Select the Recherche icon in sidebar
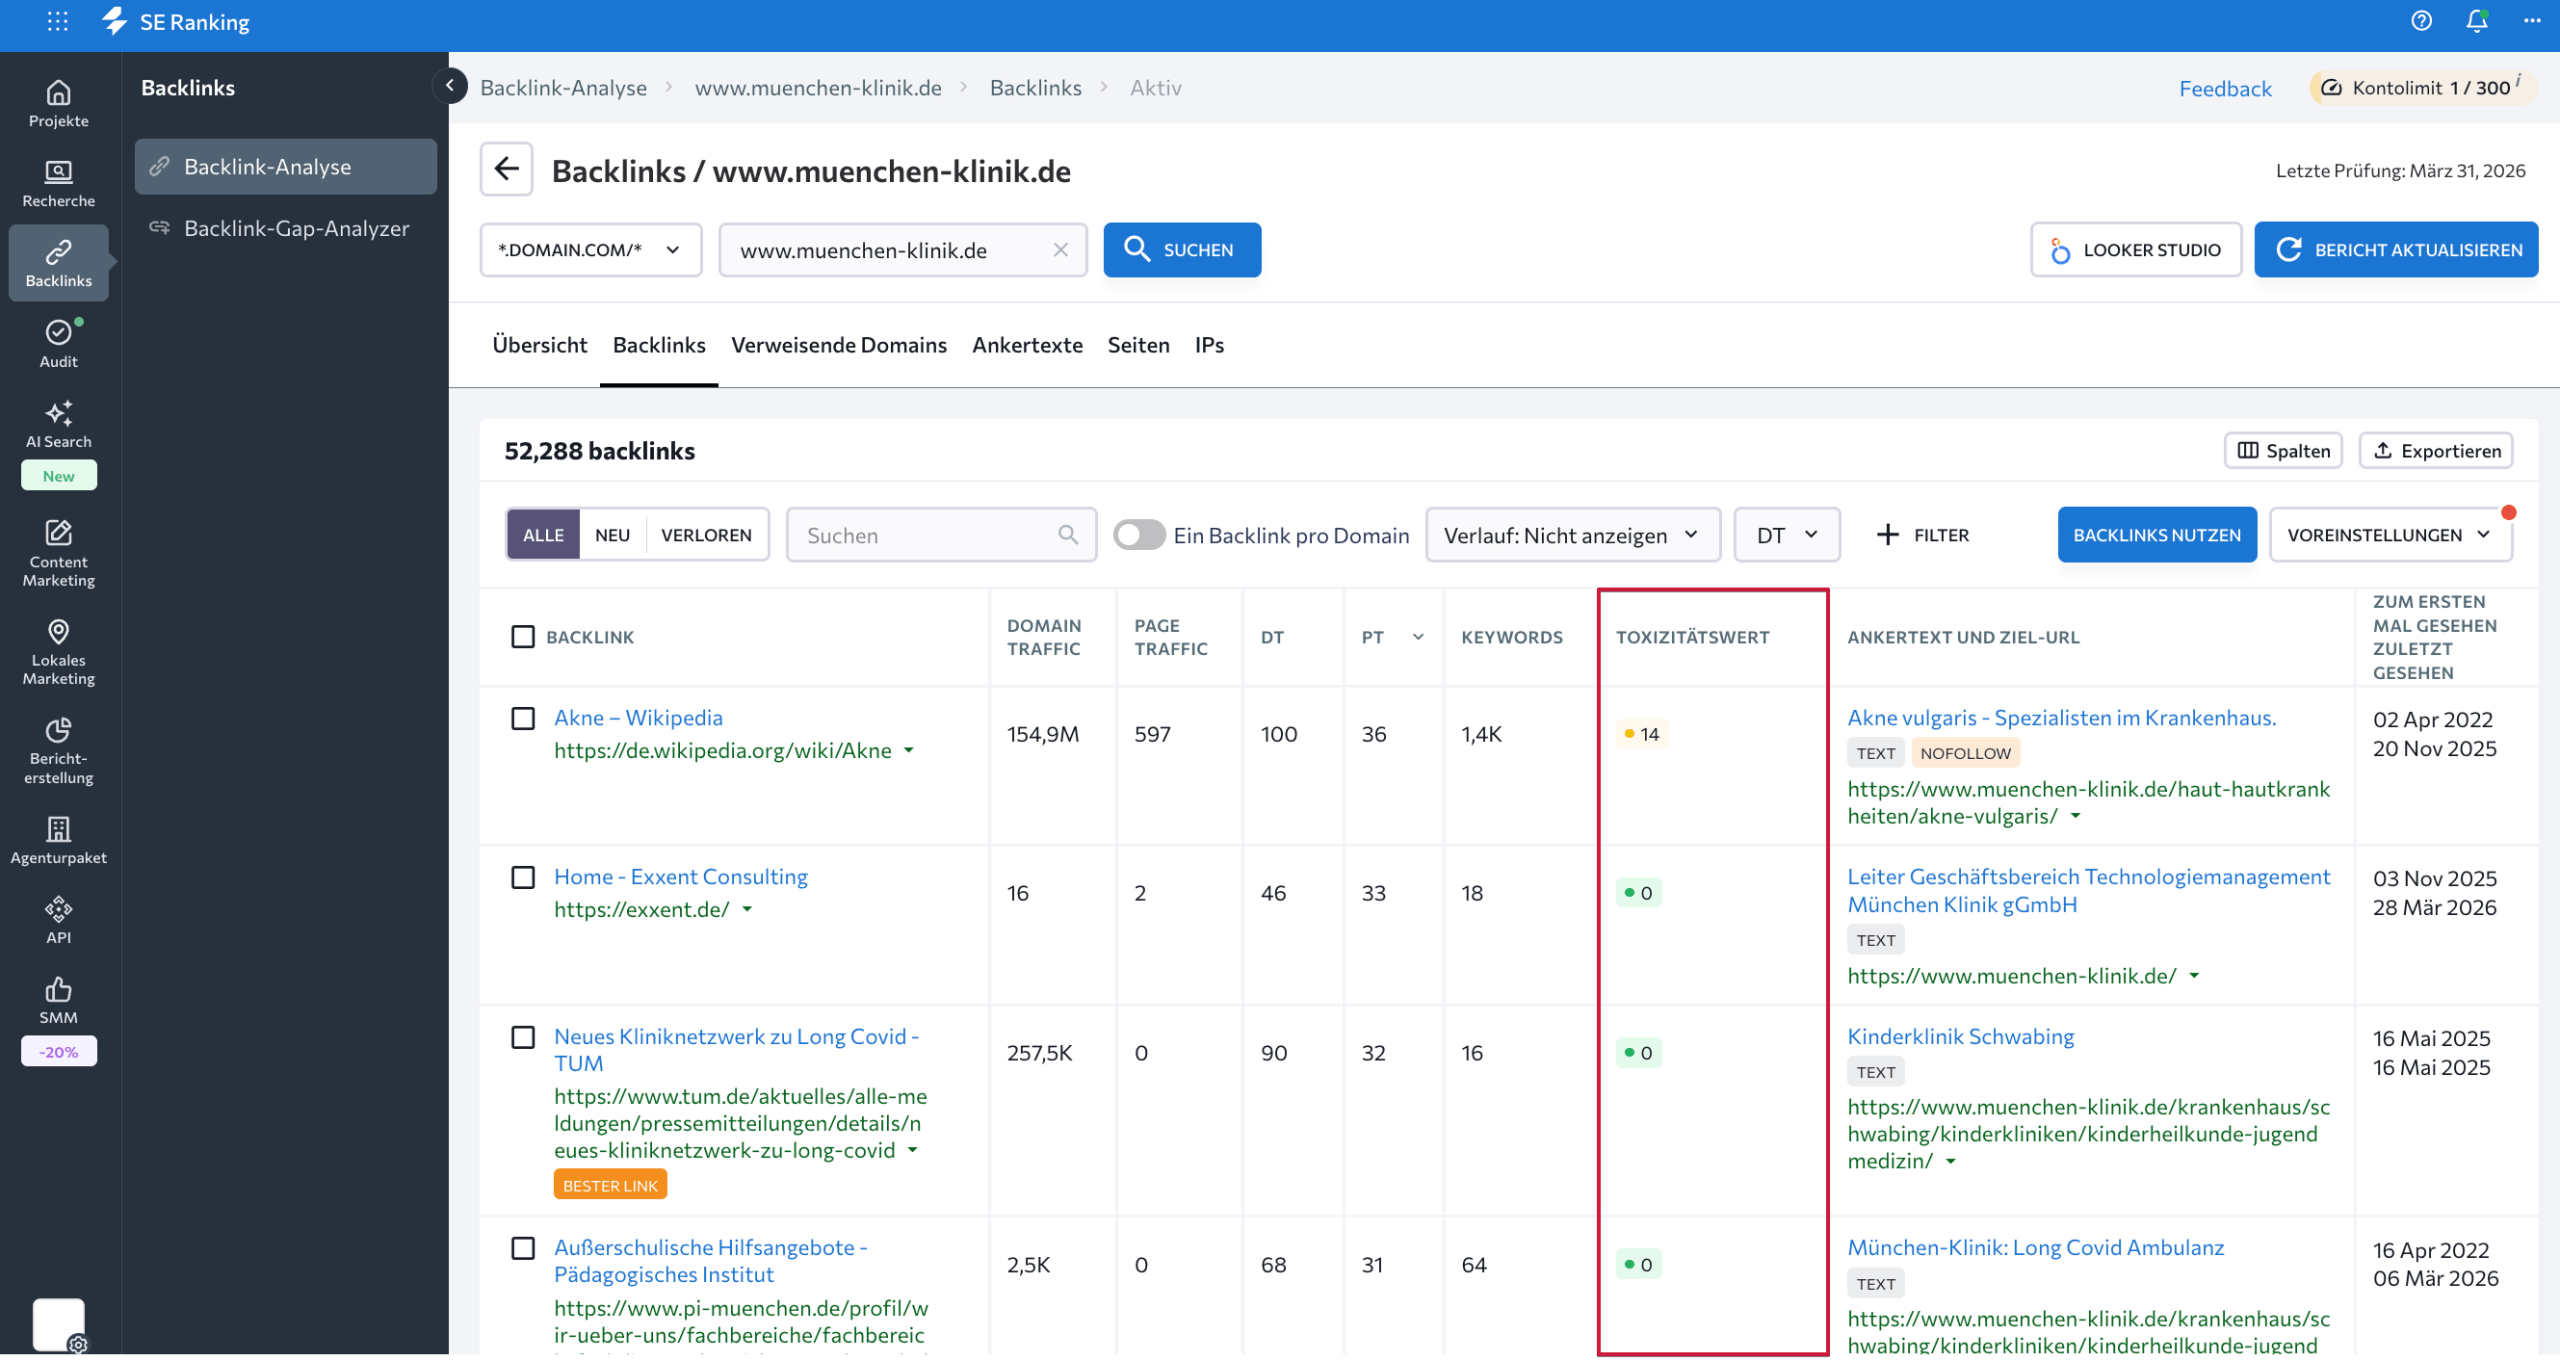Viewport: 2560px width, 1361px height. (58, 181)
